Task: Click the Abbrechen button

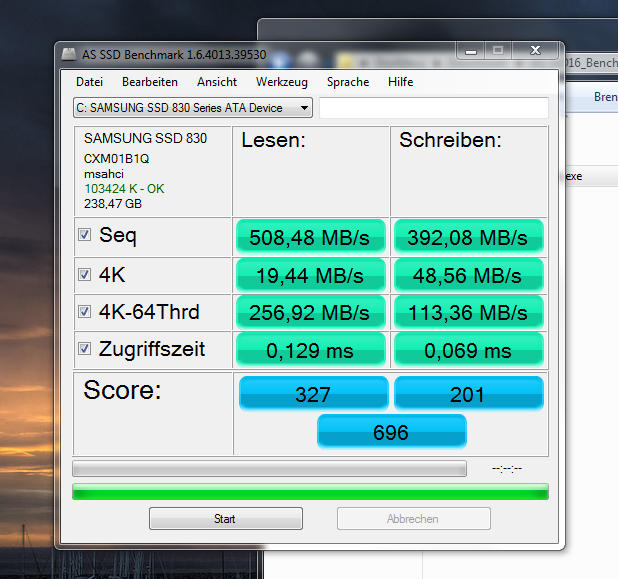Action: (413, 518)
